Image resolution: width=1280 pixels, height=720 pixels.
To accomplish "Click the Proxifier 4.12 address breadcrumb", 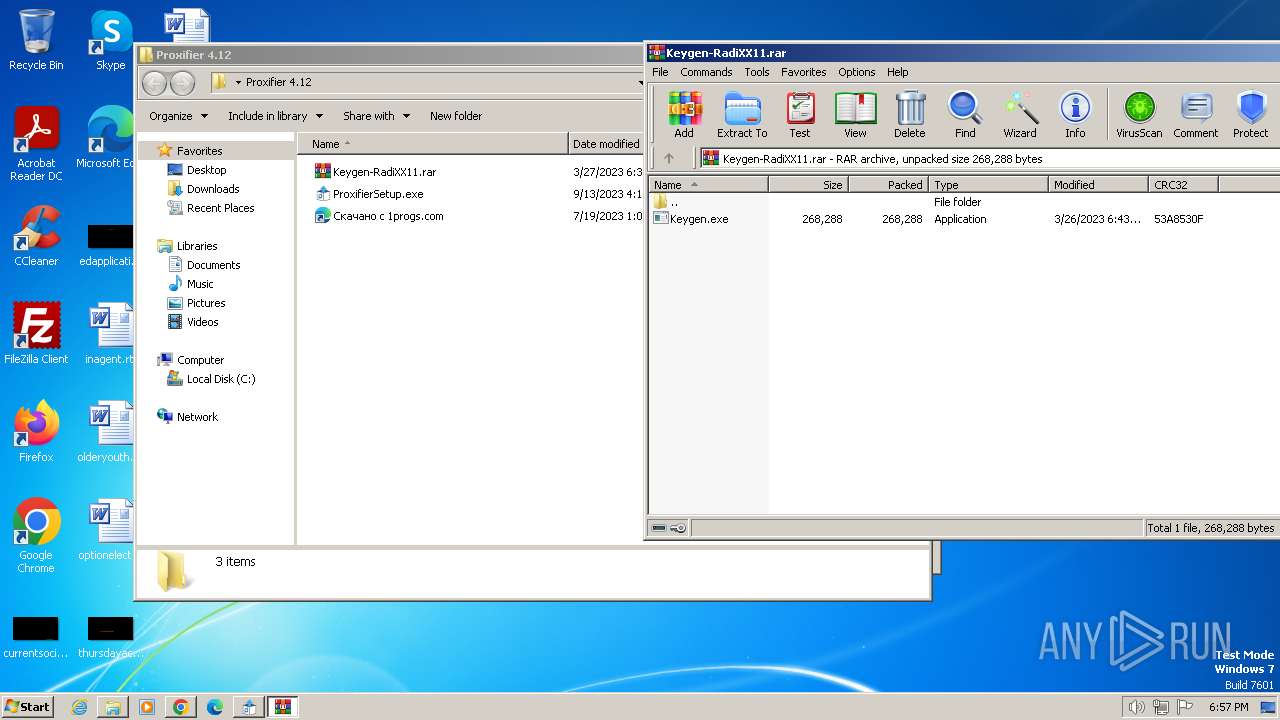I will point(279,82).
